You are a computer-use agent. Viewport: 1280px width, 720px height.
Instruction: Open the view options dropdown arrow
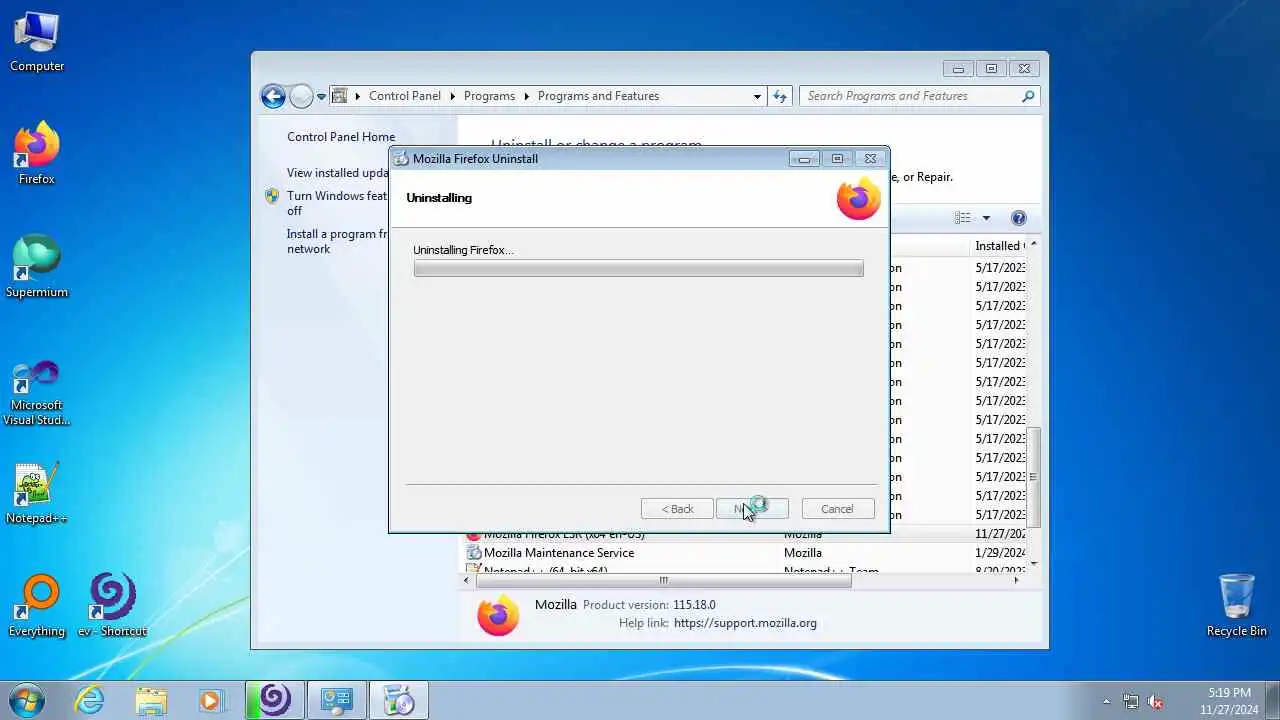[x=986, y=218]
